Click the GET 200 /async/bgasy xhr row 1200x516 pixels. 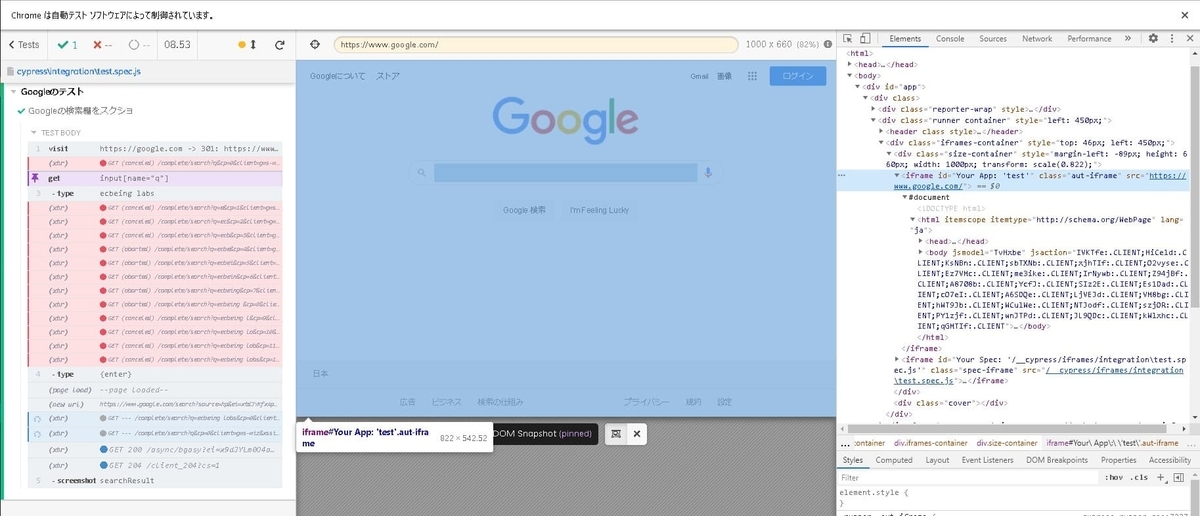pos(155,450)
